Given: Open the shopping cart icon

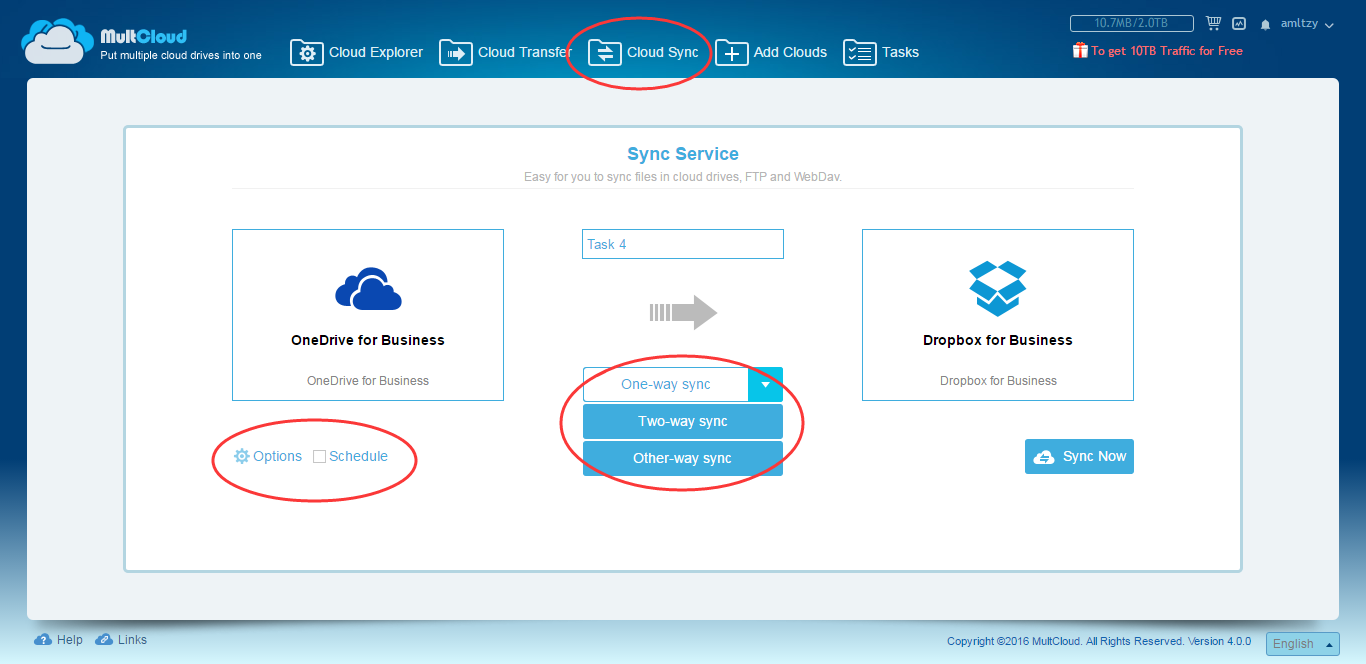Looking at the screenshot, I should tap(1214, 23).
